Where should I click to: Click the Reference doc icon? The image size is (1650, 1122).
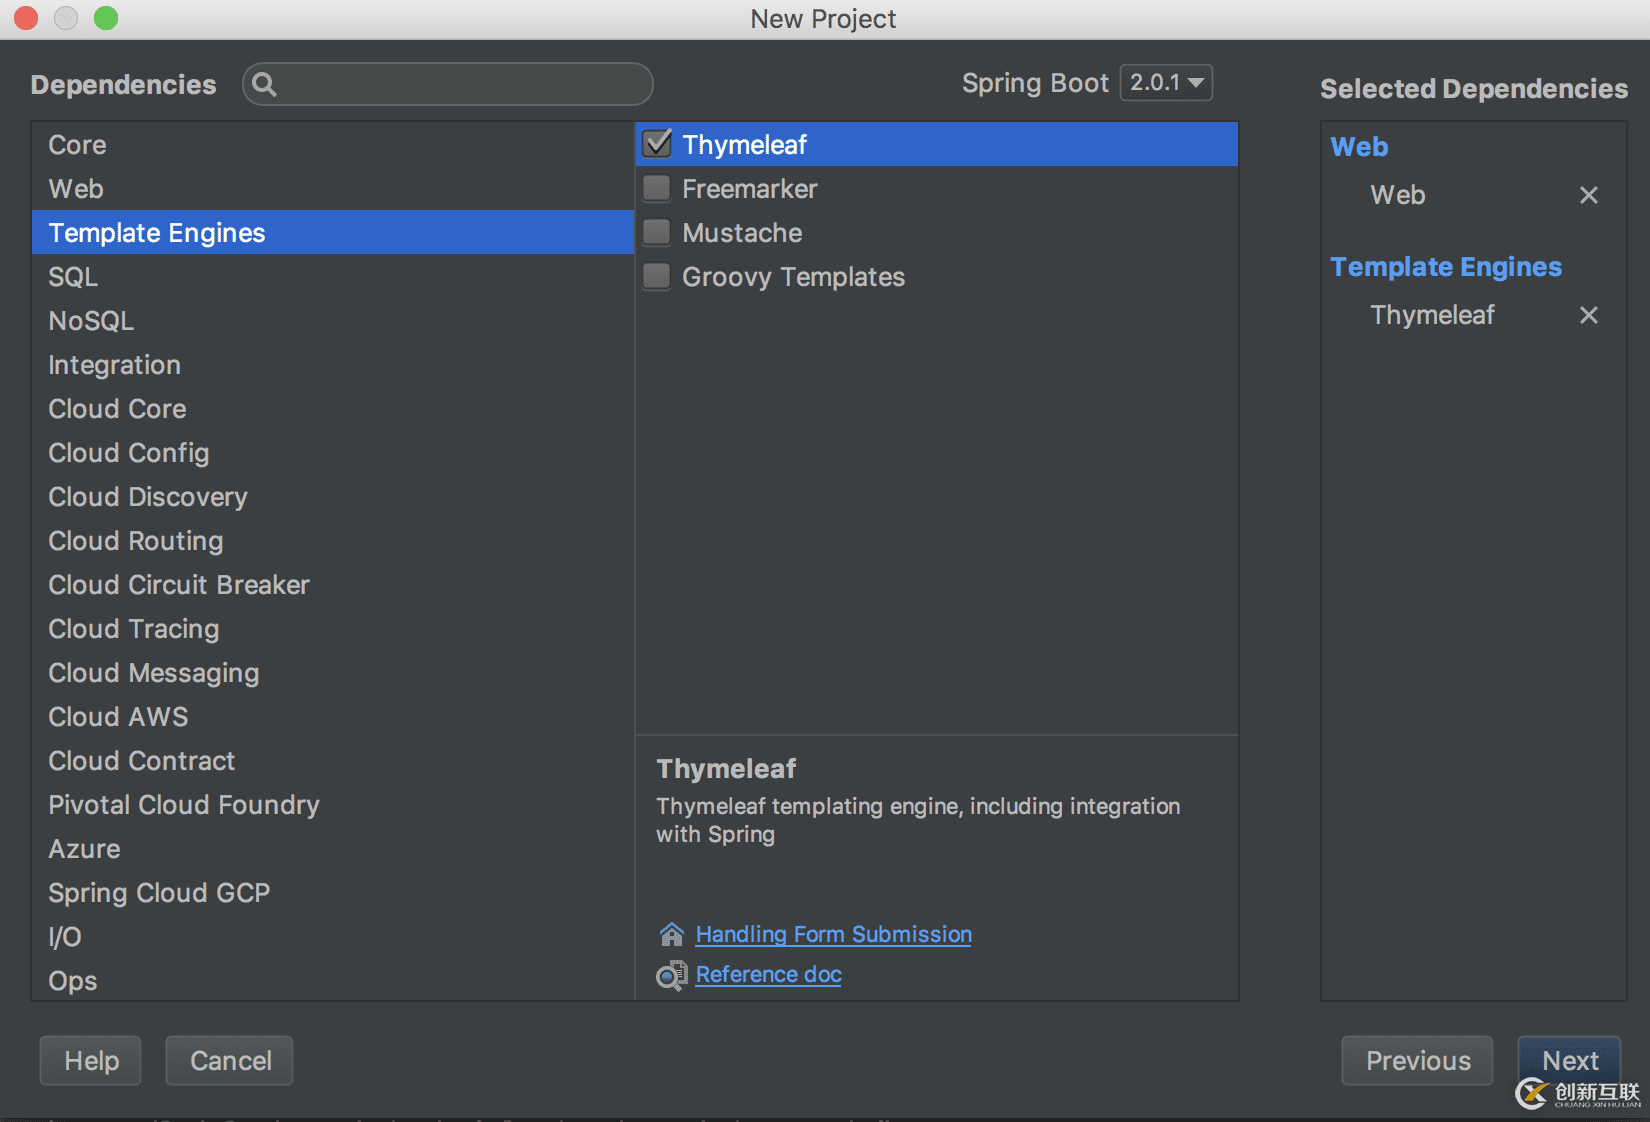(672, 975)
